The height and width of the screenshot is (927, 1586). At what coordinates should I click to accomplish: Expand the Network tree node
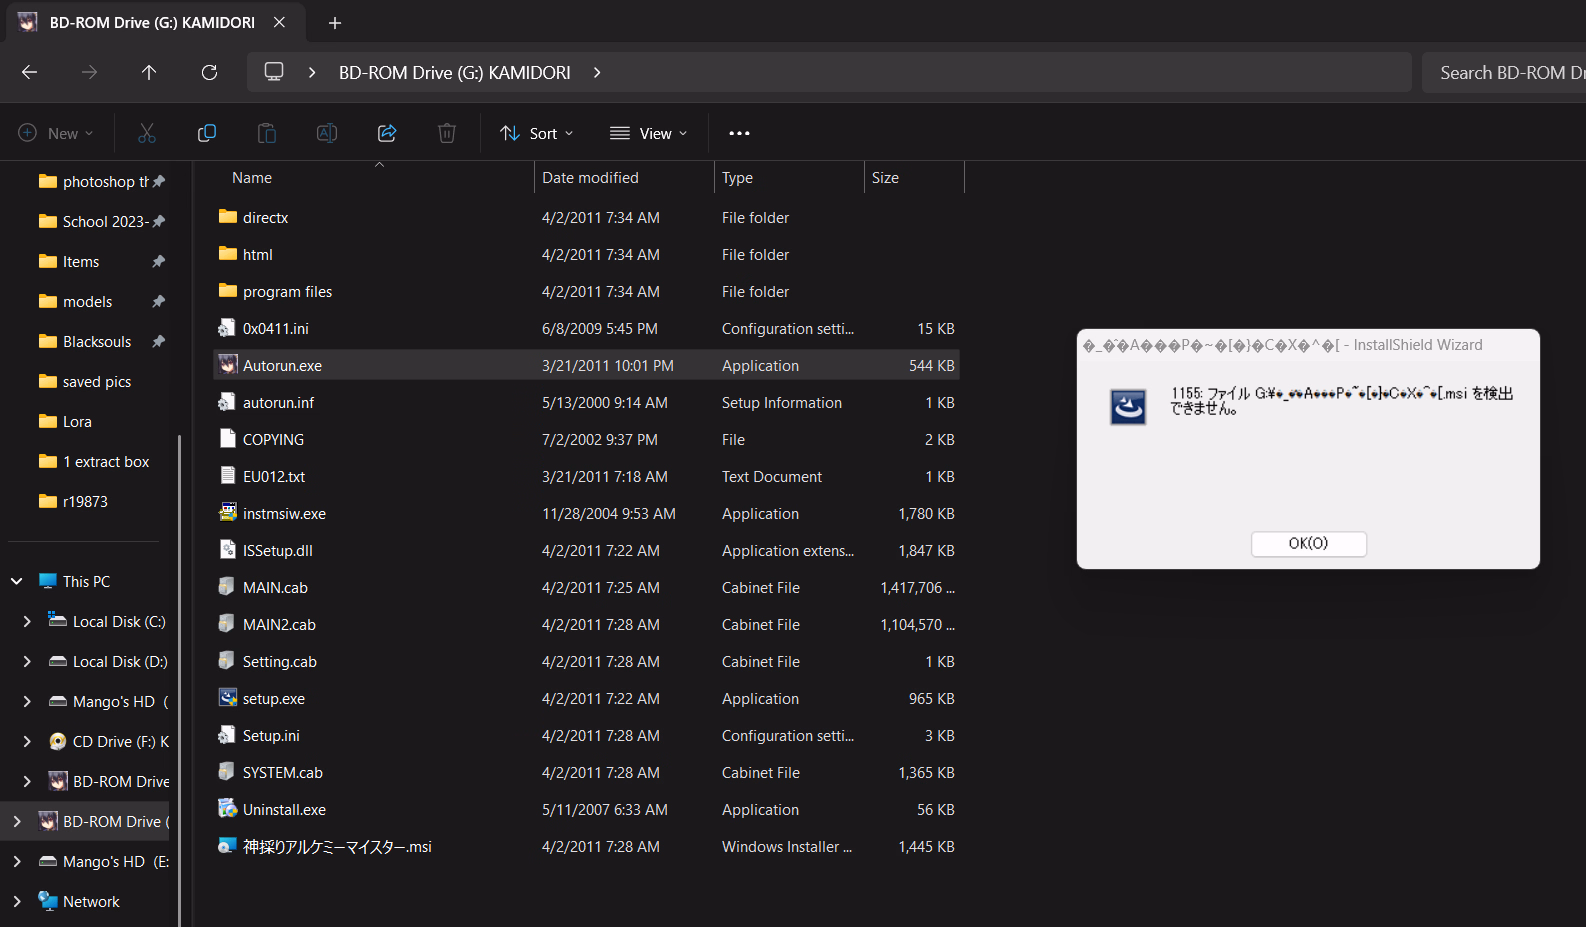click(x=17, y=901)
